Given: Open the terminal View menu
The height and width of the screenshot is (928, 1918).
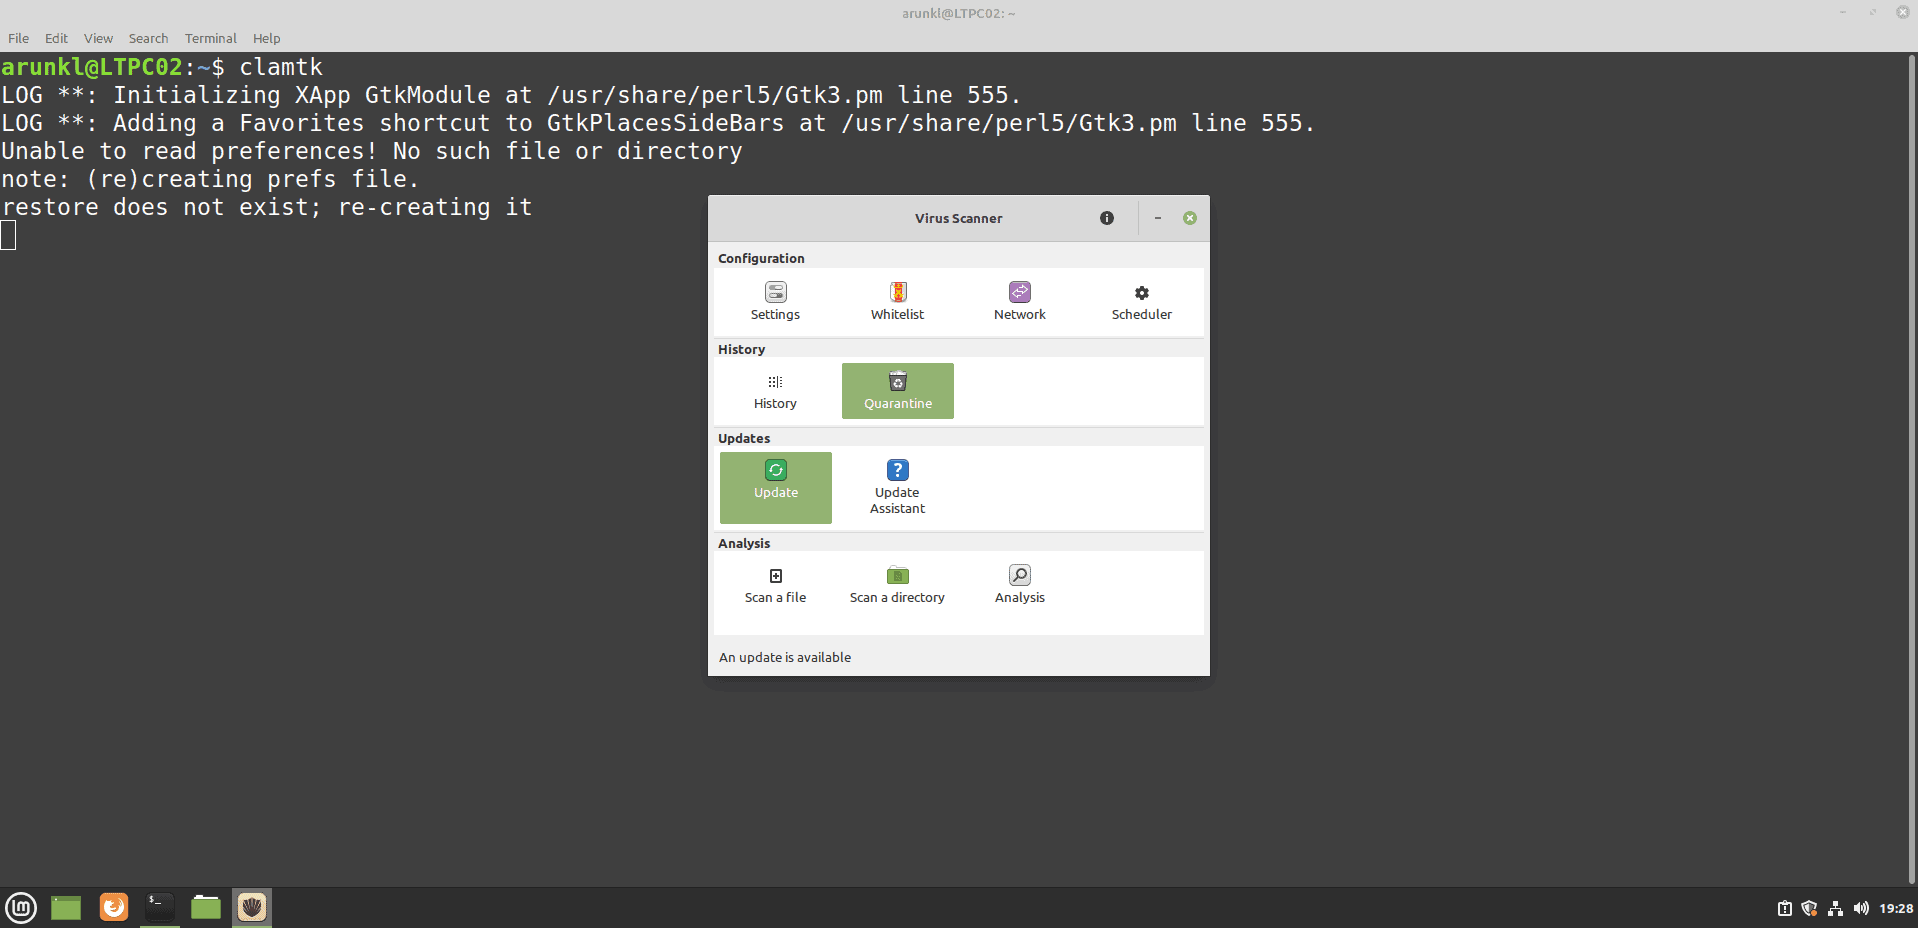Looking at the screenshot, I should point(98,38).
